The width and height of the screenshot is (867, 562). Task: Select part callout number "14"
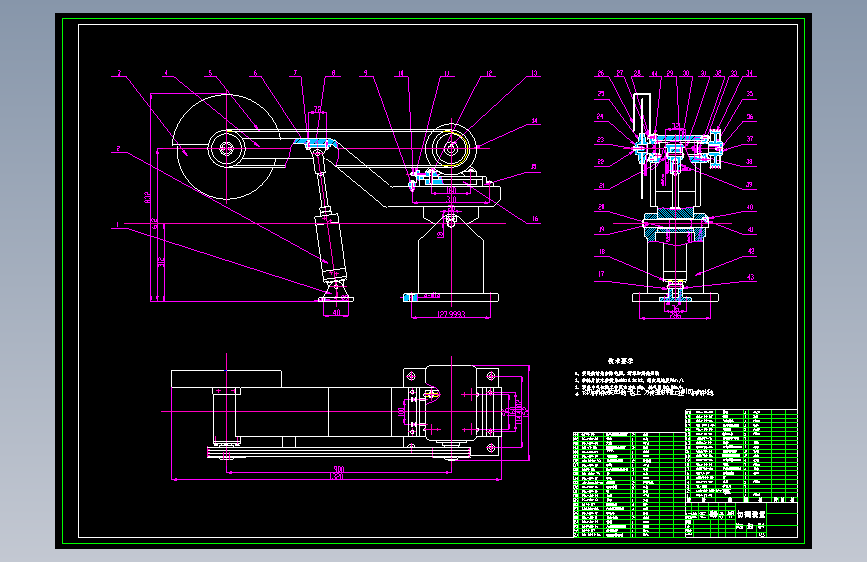(x=535, y=120)
